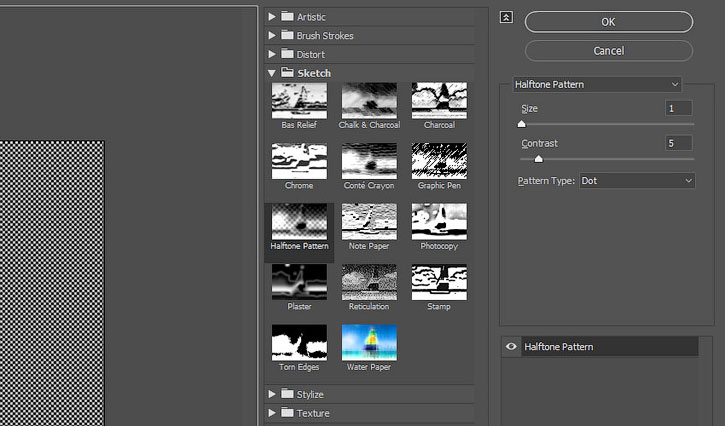Click the open Sketch folder icon
725x426 pixels.
point(288,73)
